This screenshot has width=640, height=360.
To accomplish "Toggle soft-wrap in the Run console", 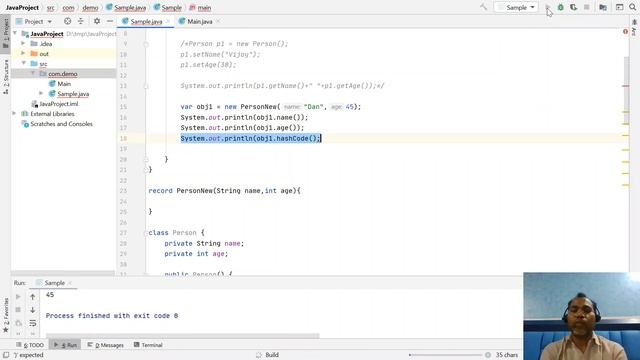I will tap(33, 323).
